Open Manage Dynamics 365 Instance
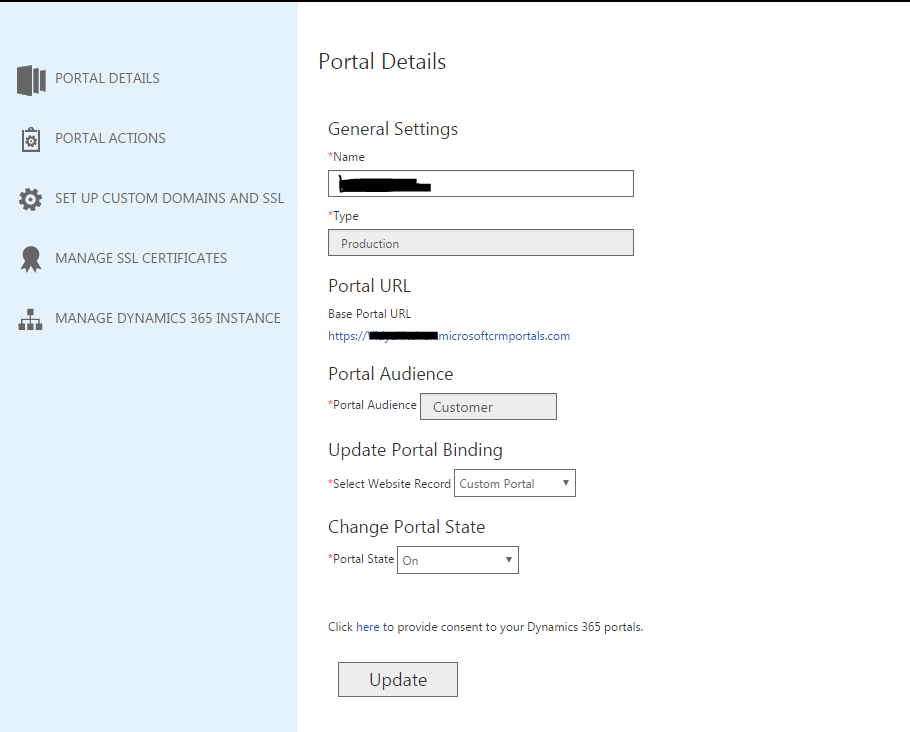910x732 pixels. [170, 318]
